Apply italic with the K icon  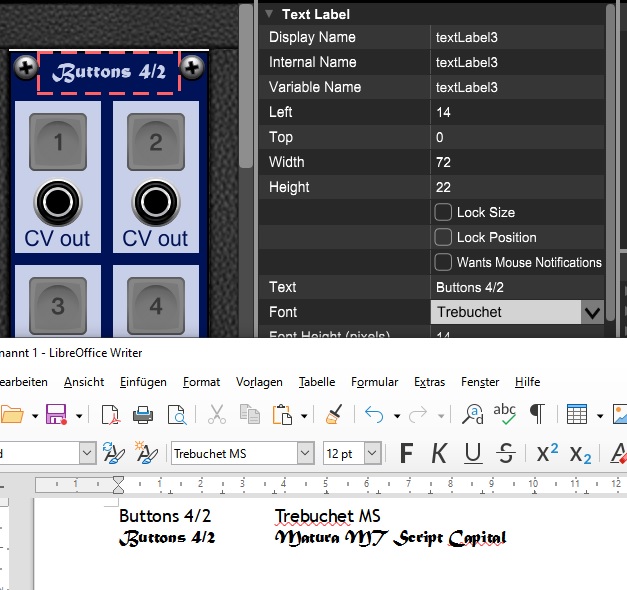point(439,454)
